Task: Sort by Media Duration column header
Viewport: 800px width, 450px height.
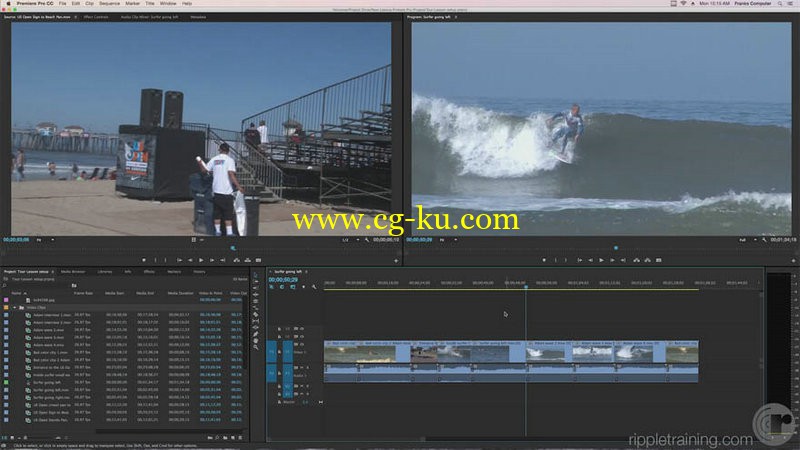Action: click(x=180, y=293)
